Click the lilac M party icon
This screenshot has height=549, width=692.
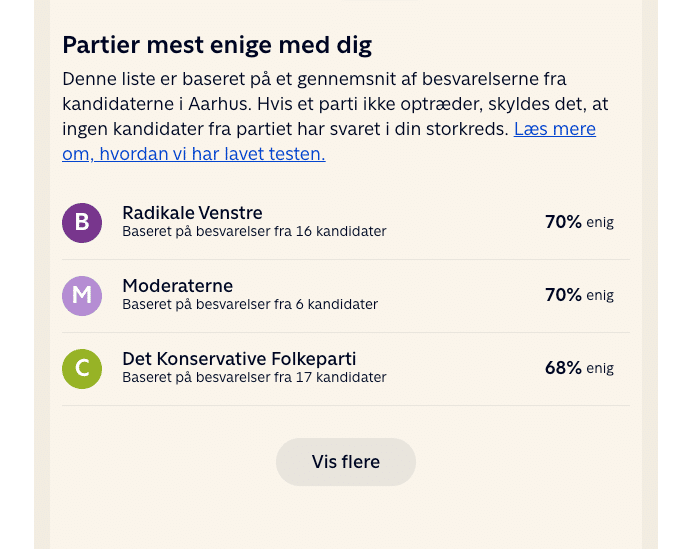click(x=82, y=295)
